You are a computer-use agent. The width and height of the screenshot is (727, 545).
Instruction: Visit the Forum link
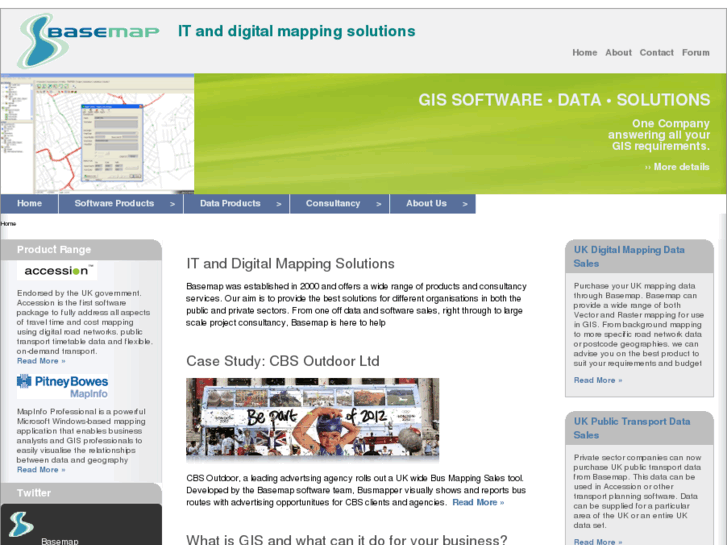[x=695, y=52]
